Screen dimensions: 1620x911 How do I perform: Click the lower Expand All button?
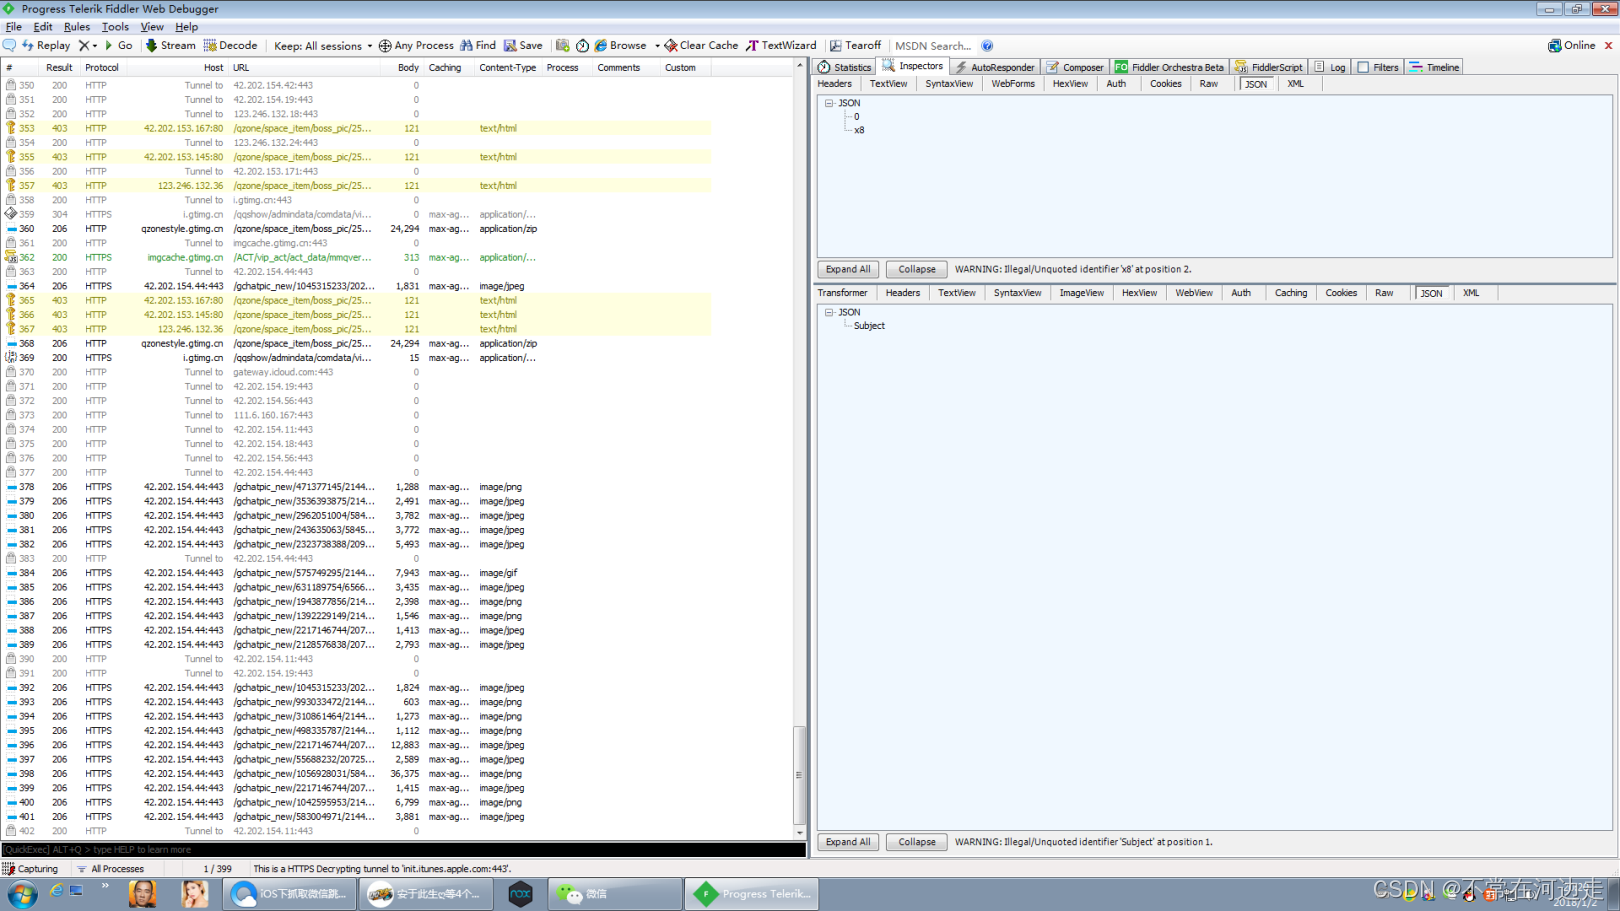(848, 842)
